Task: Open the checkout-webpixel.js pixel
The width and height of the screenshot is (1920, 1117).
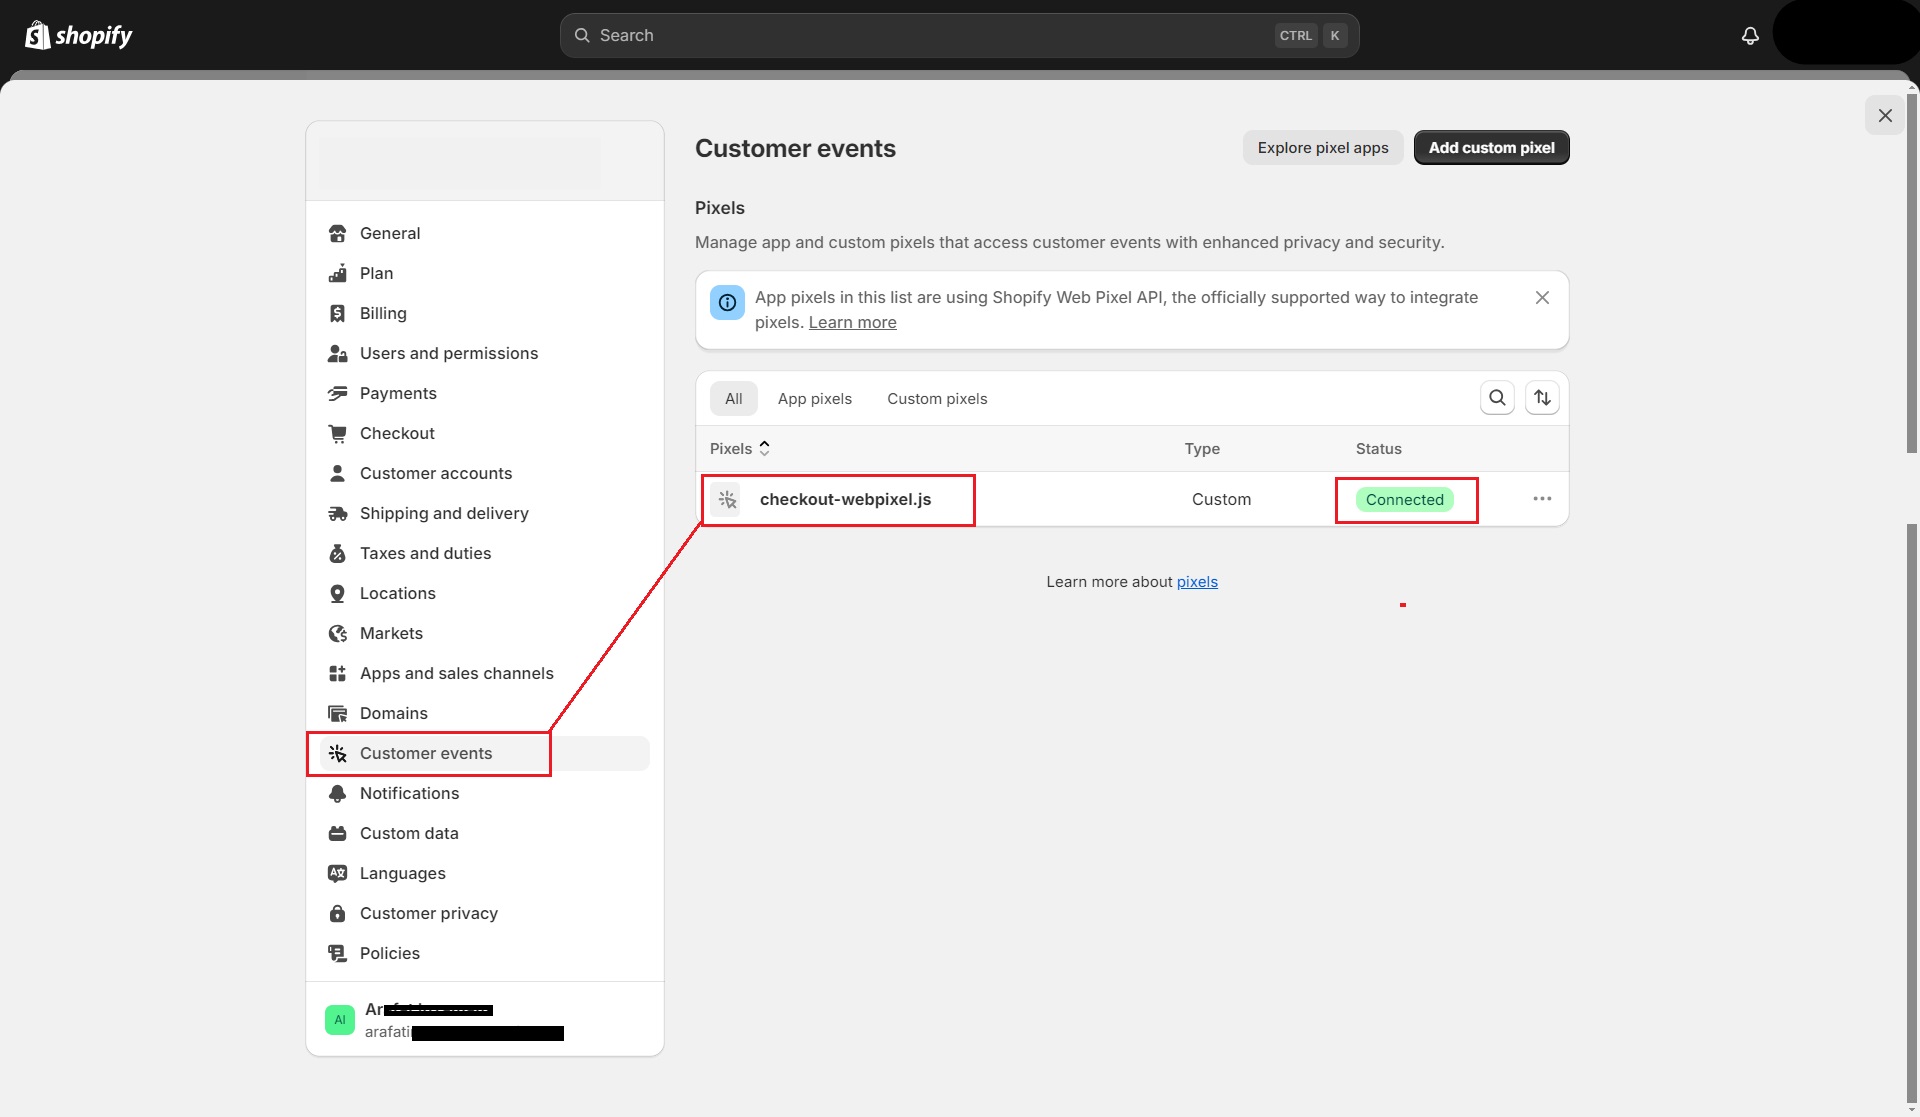Action: pos(845,499)
